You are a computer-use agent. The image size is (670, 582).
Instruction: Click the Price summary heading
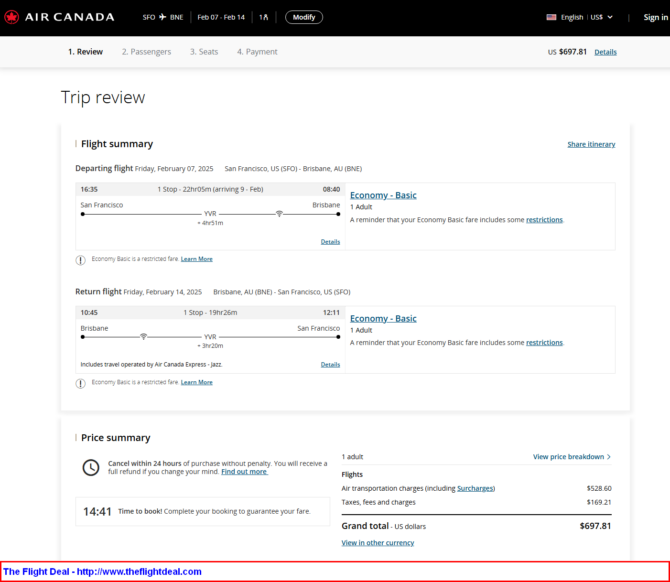[115, 438]
